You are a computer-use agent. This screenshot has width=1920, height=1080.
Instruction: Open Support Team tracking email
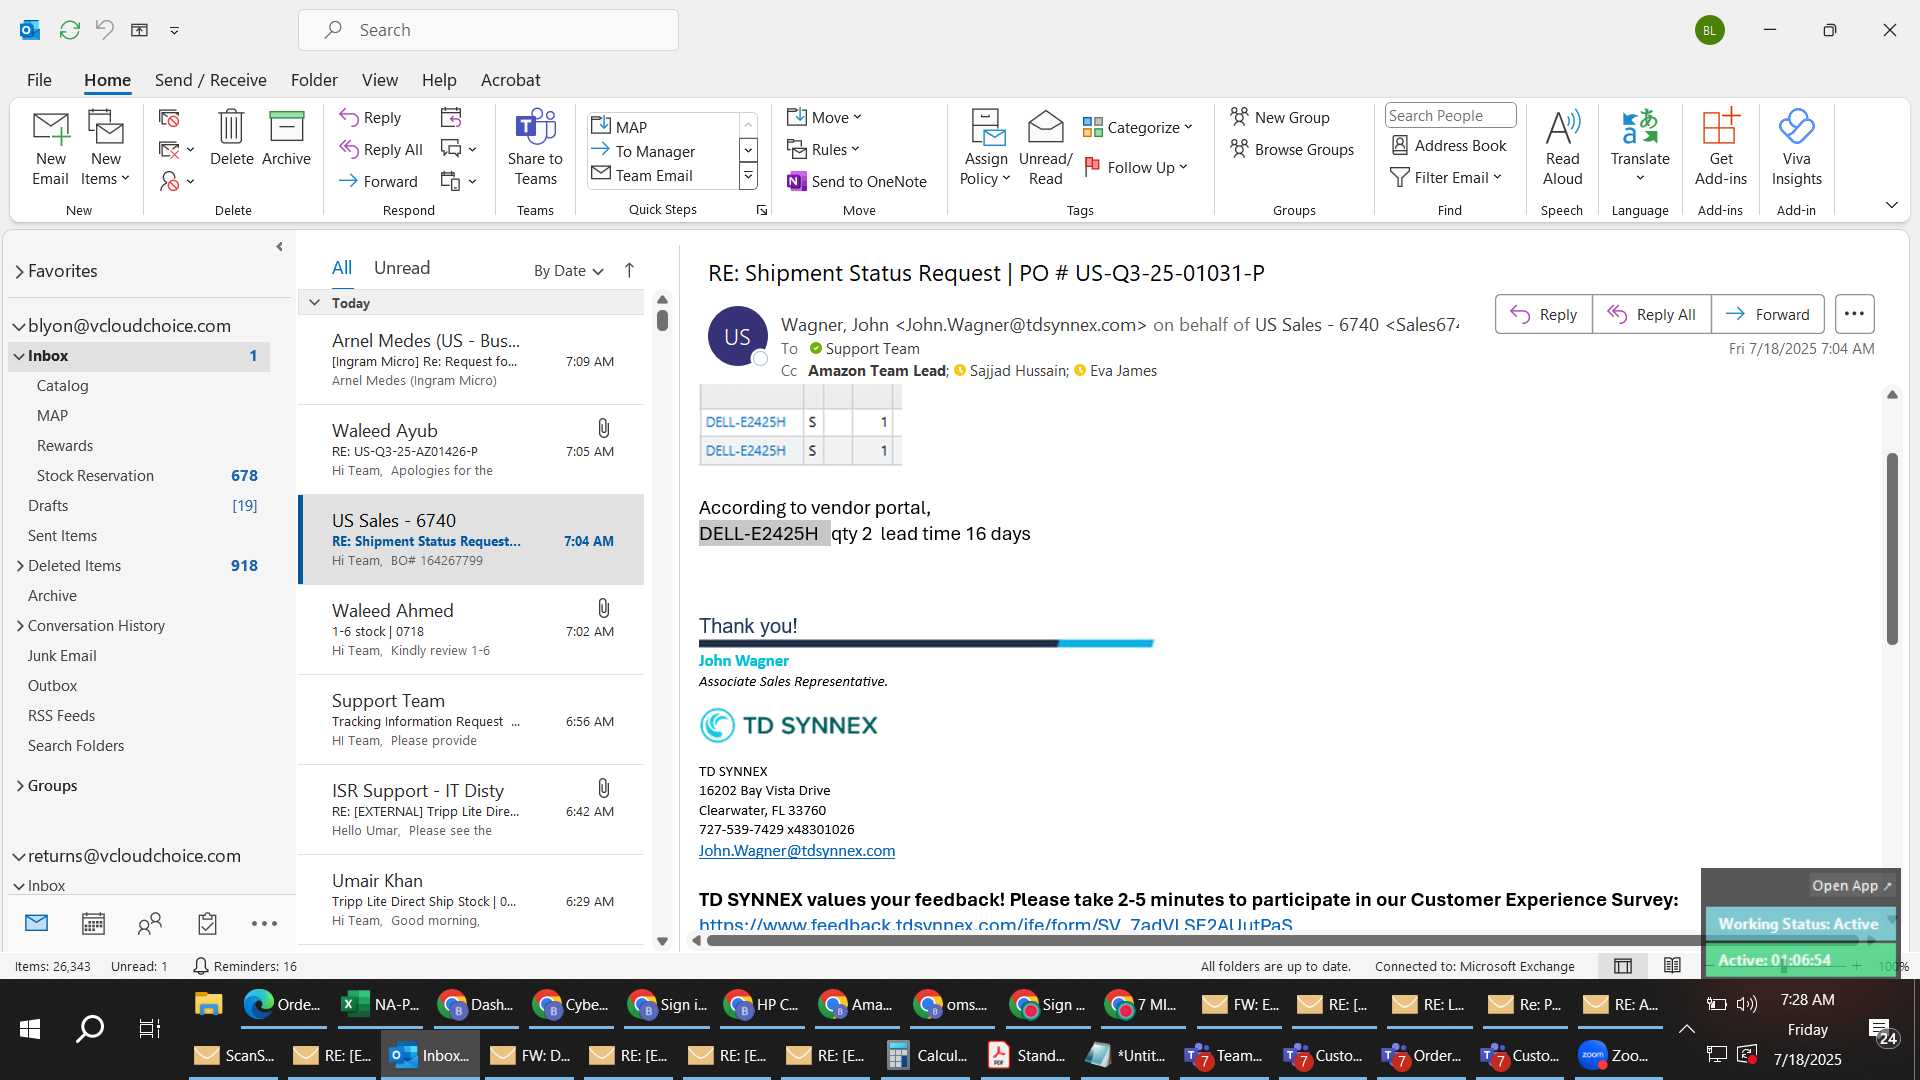coord(471,720)
